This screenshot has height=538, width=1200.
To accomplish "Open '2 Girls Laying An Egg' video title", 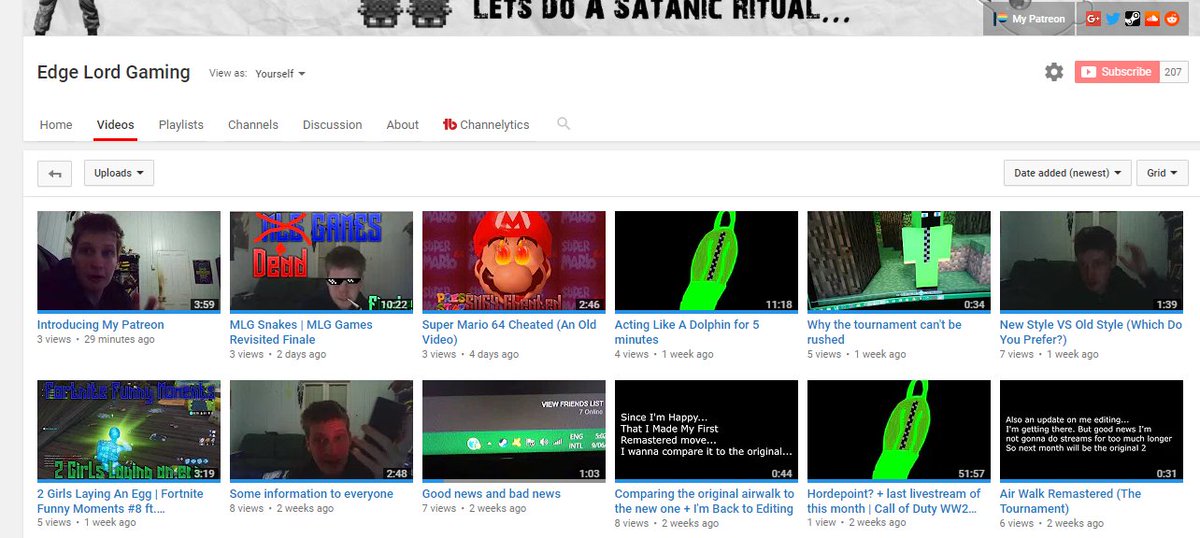I will coord(120,501).
